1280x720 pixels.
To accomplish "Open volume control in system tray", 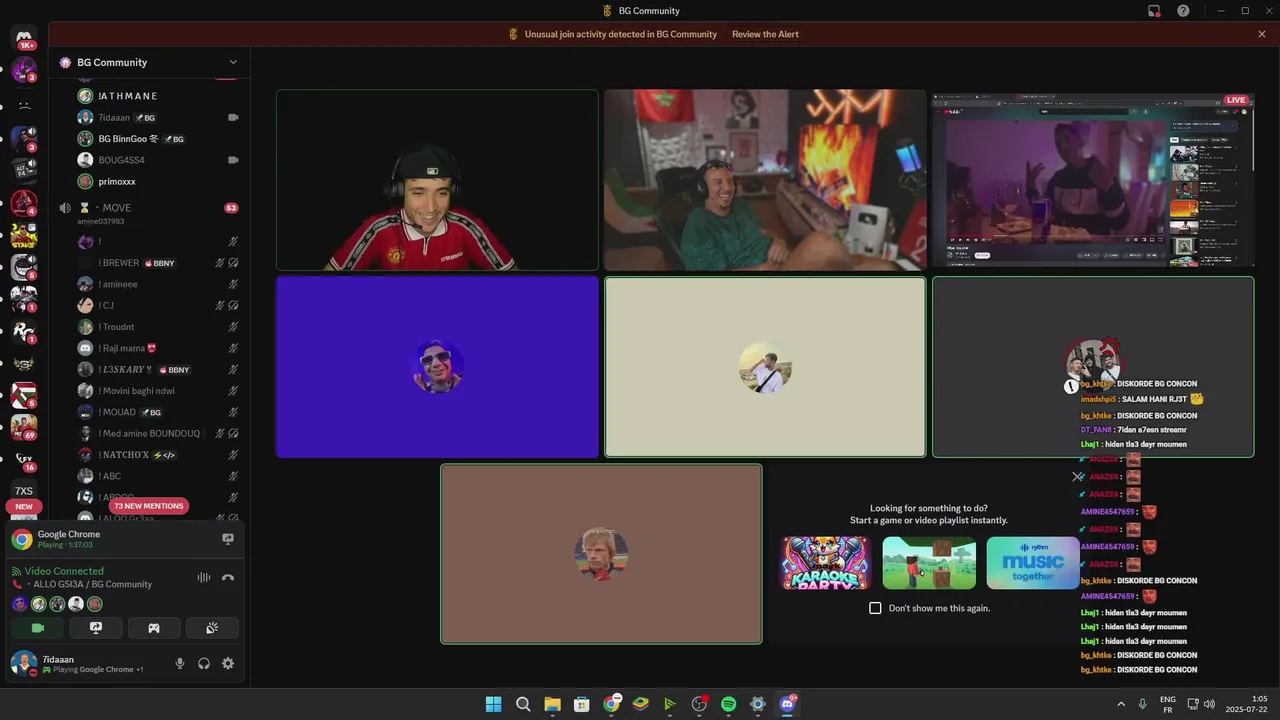I will [1209, 704].
